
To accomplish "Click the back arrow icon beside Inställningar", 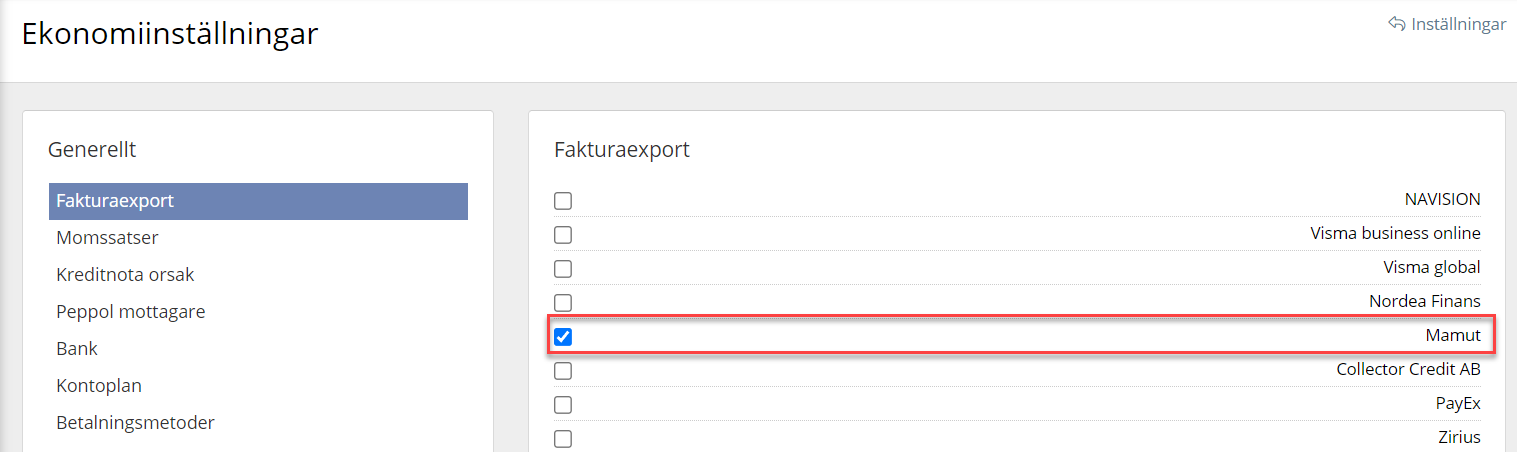I will pyautogui.click(x=1397, y=24).
